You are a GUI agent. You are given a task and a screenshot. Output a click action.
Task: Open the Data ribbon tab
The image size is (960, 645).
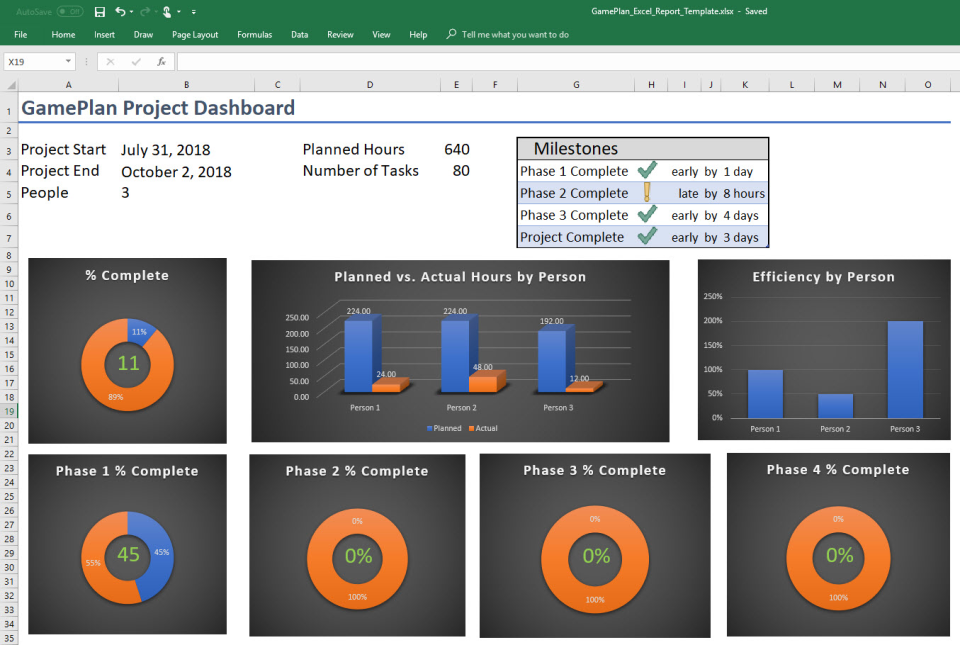tap(299, 34)
